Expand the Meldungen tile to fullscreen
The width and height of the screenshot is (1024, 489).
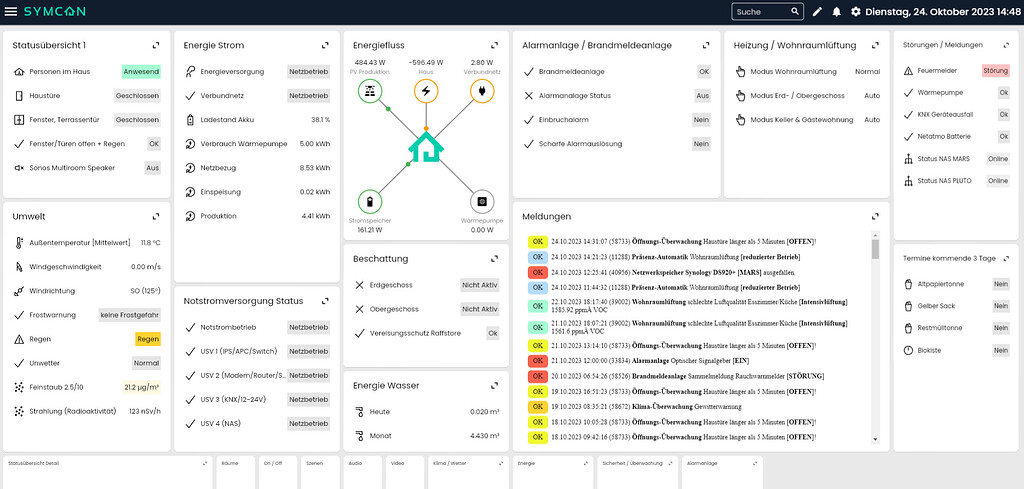pyautogui.click(x=874, y=215)
